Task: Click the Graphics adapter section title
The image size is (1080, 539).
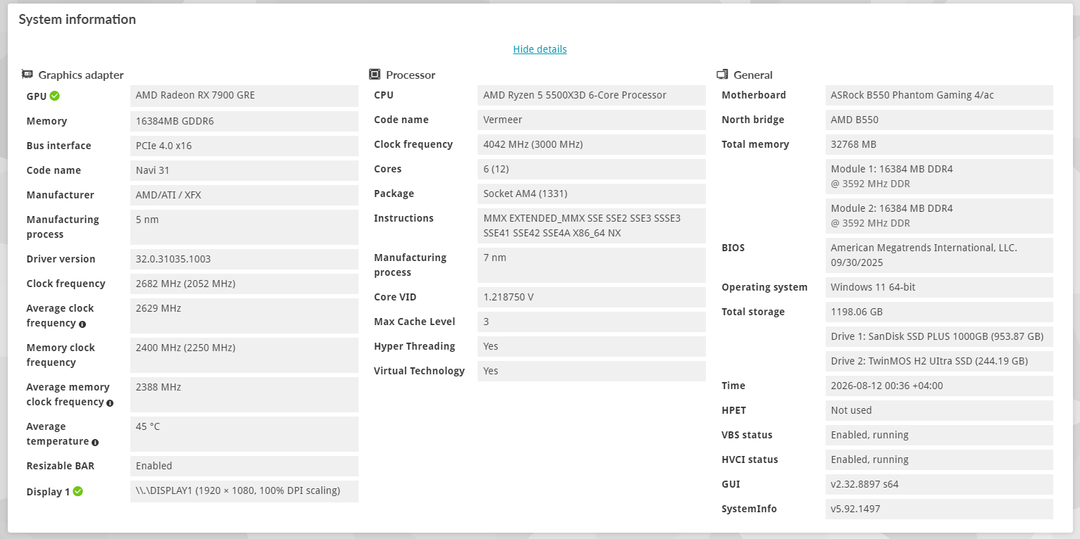Action: pyautogui.click(x=81, y=75)
